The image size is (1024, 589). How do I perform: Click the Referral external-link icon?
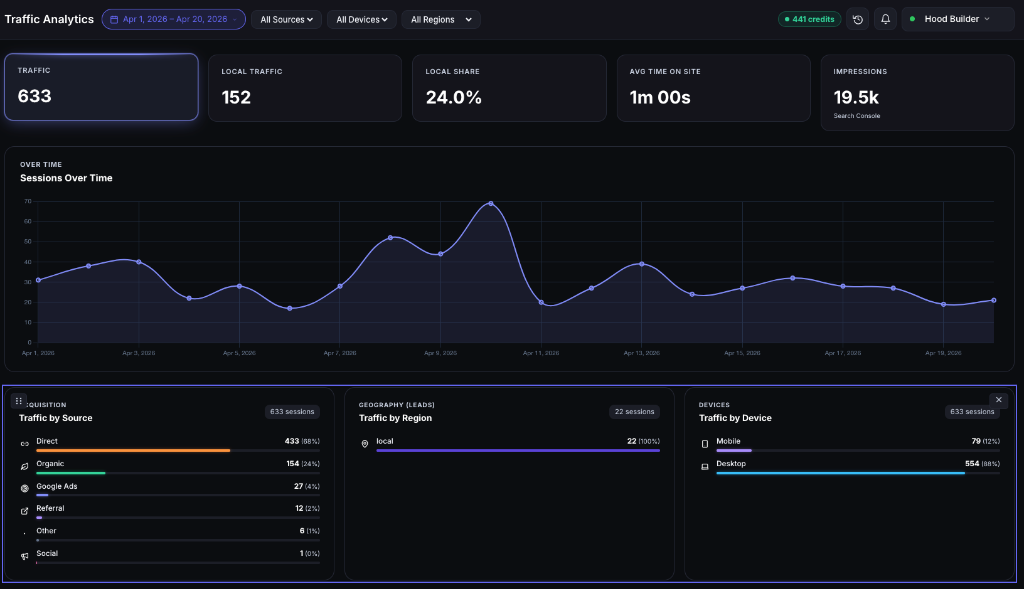pos(25,511)
